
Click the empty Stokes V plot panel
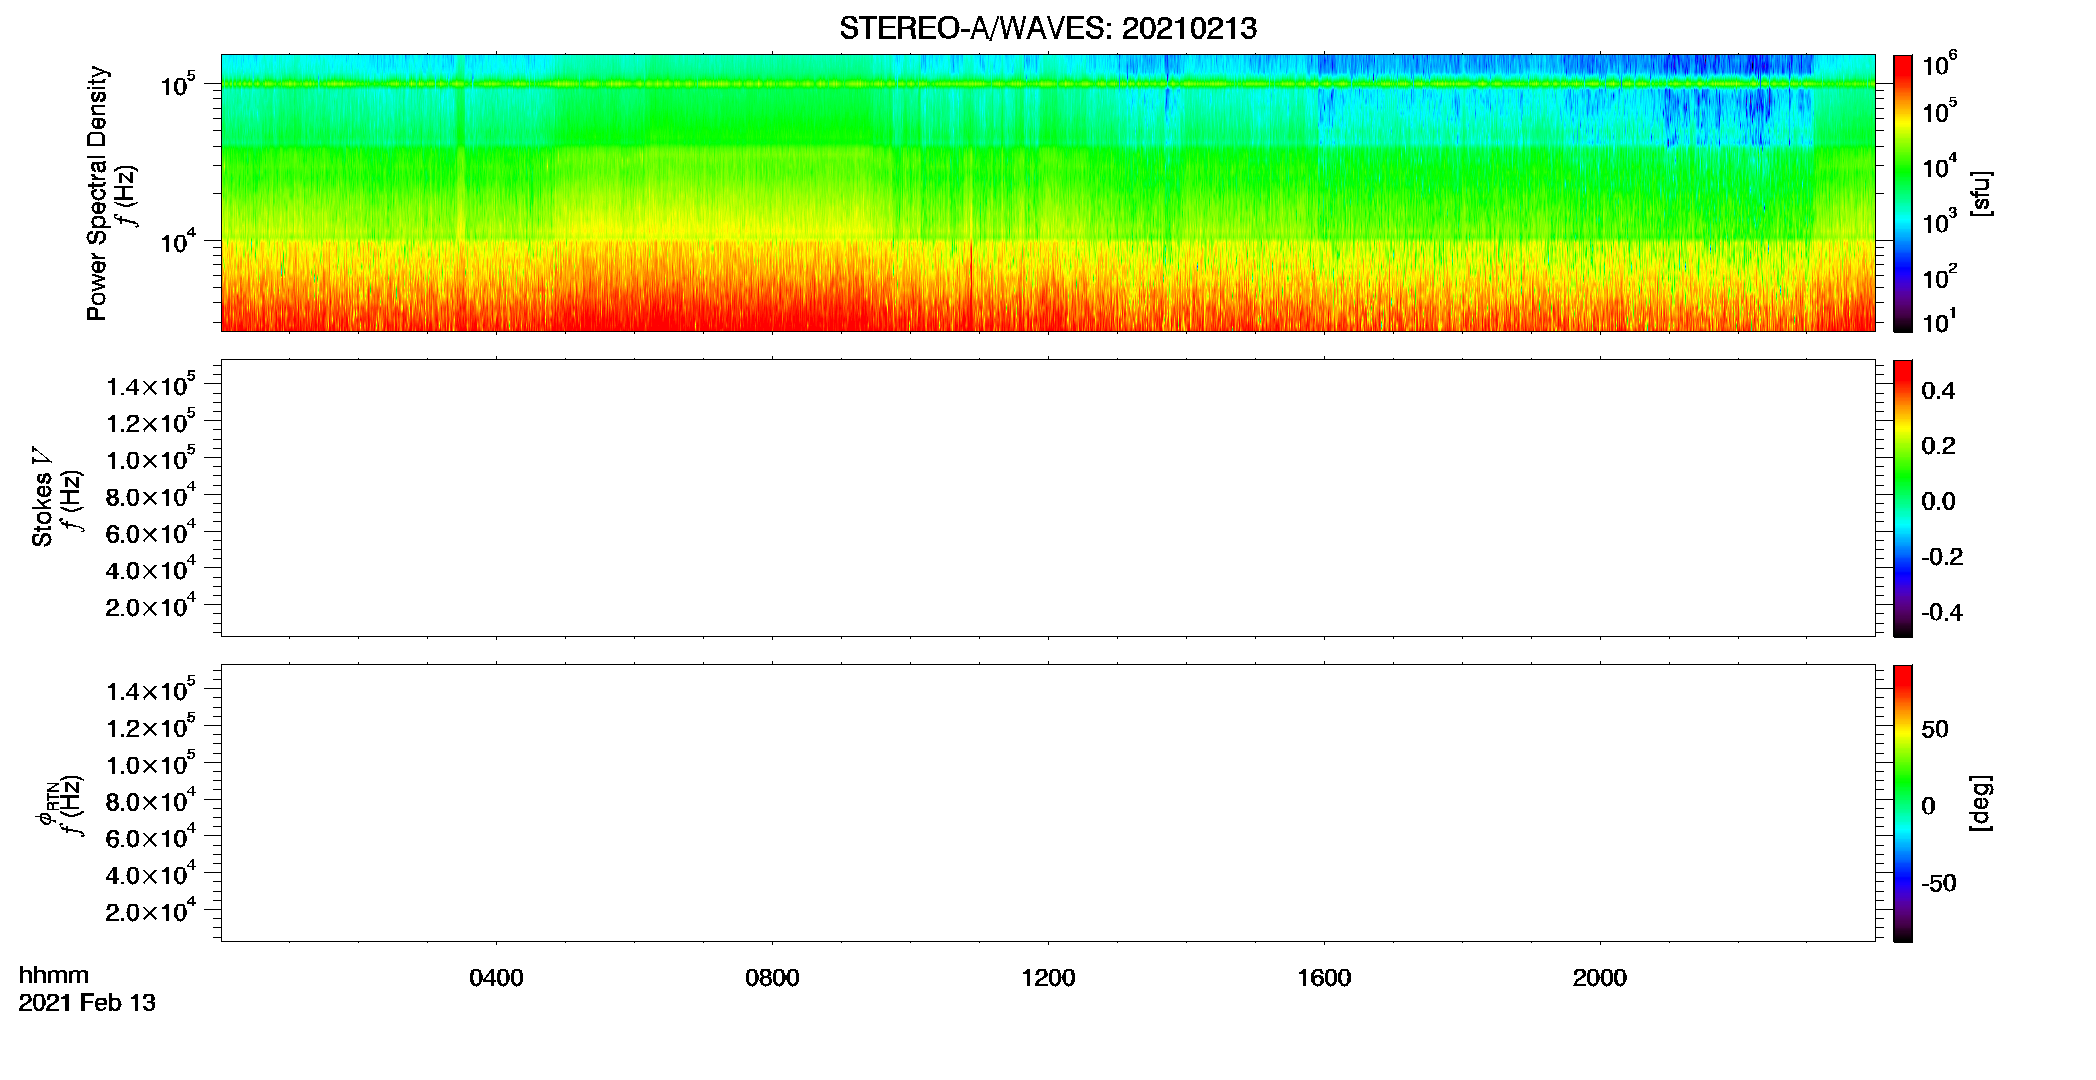1048,498
